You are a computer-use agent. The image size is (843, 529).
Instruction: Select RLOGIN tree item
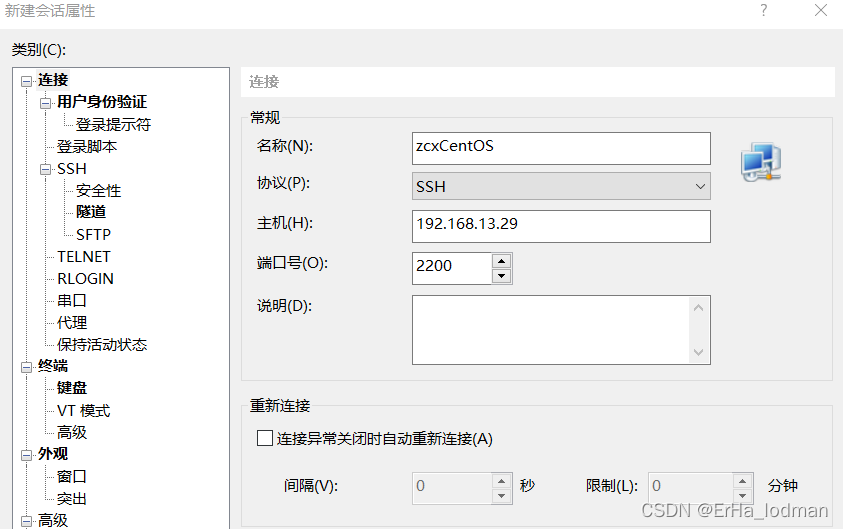pos(85,279)
